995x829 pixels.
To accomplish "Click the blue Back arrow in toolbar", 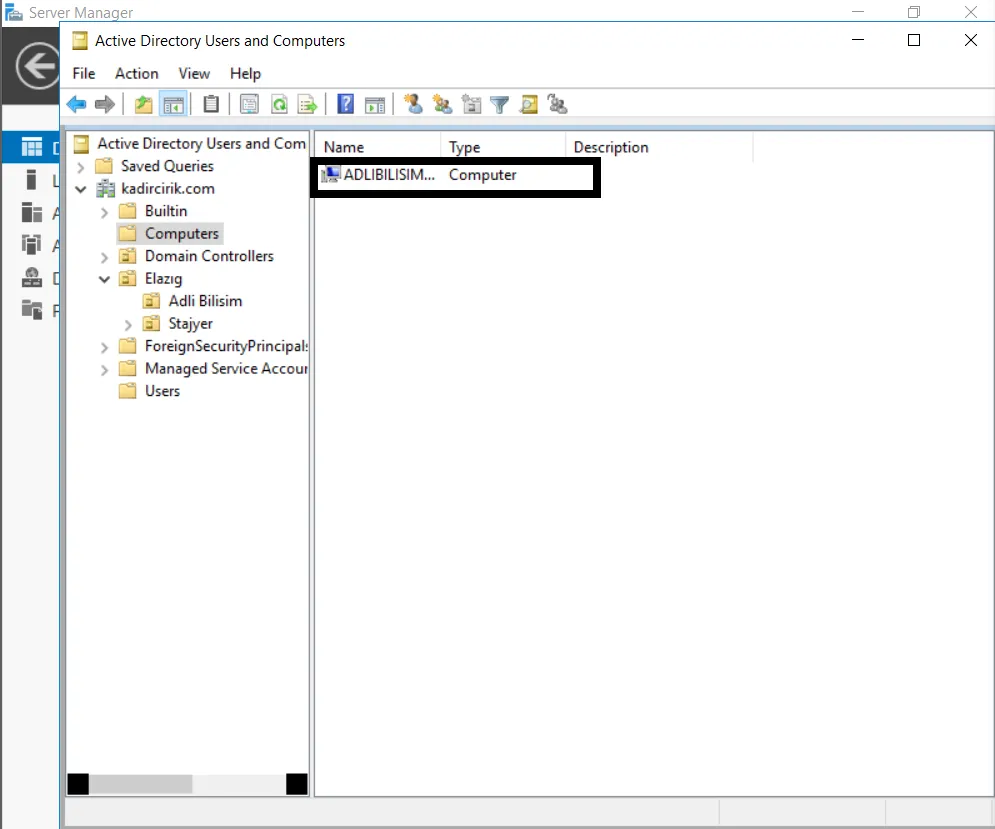I will [x=76, y=104].
